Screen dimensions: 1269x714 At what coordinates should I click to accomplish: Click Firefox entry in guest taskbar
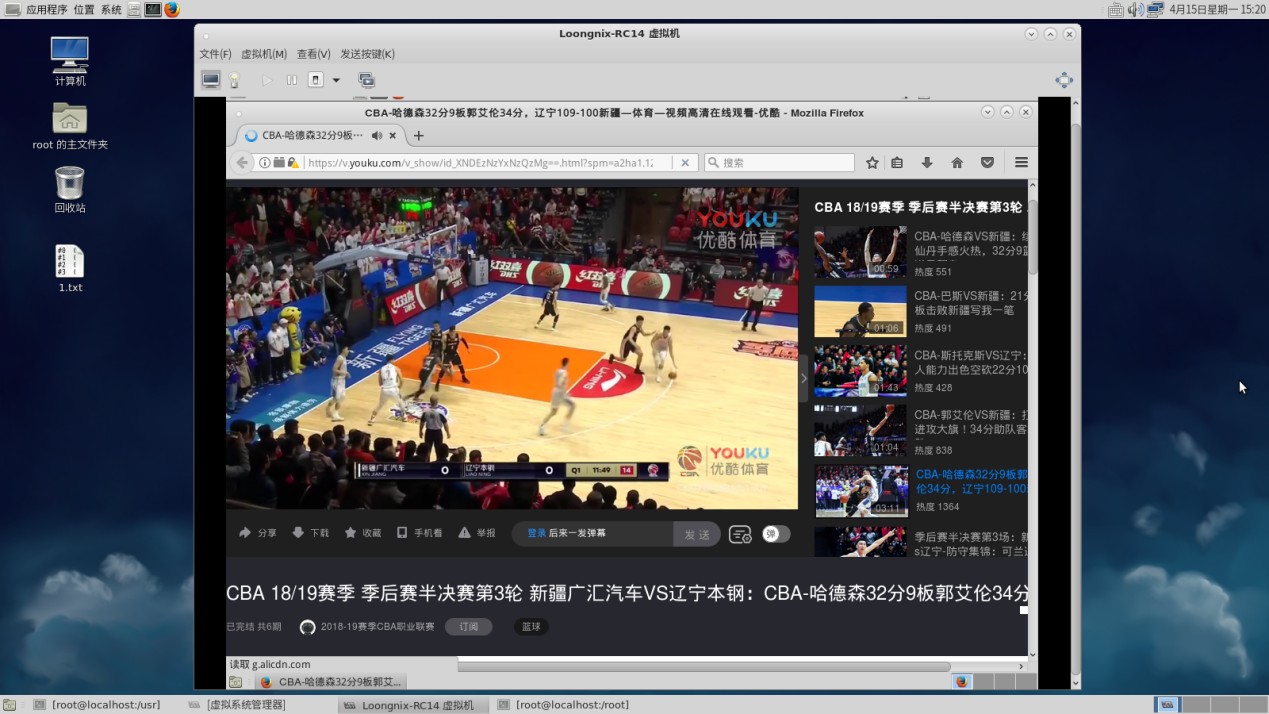point(330,682)
